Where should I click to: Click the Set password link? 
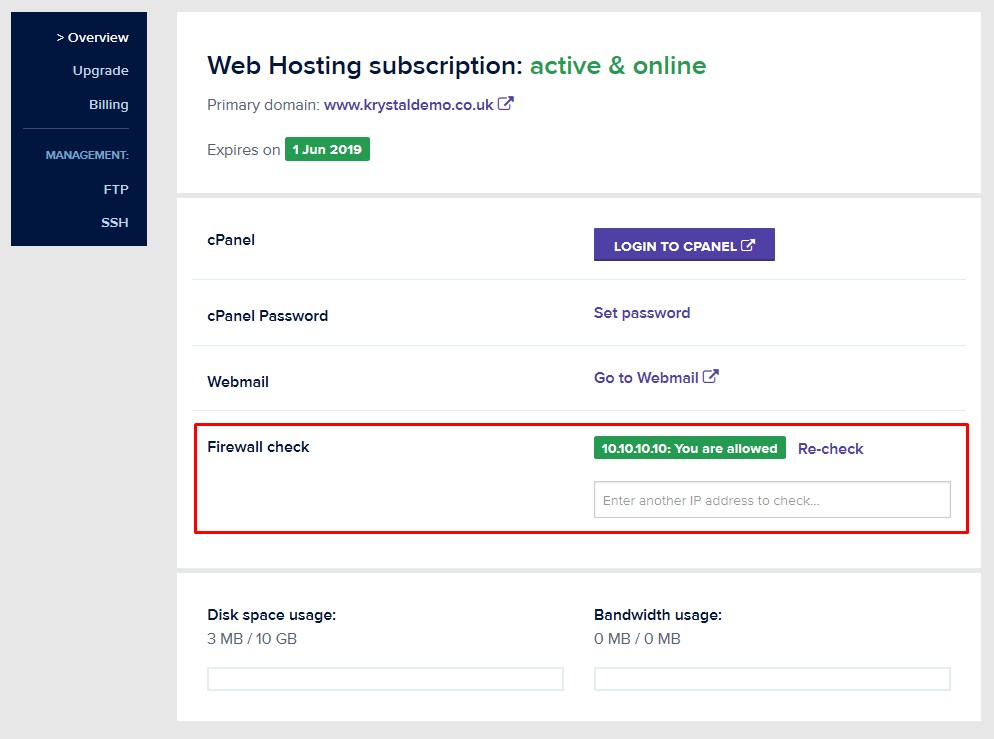tap(642, 313)
